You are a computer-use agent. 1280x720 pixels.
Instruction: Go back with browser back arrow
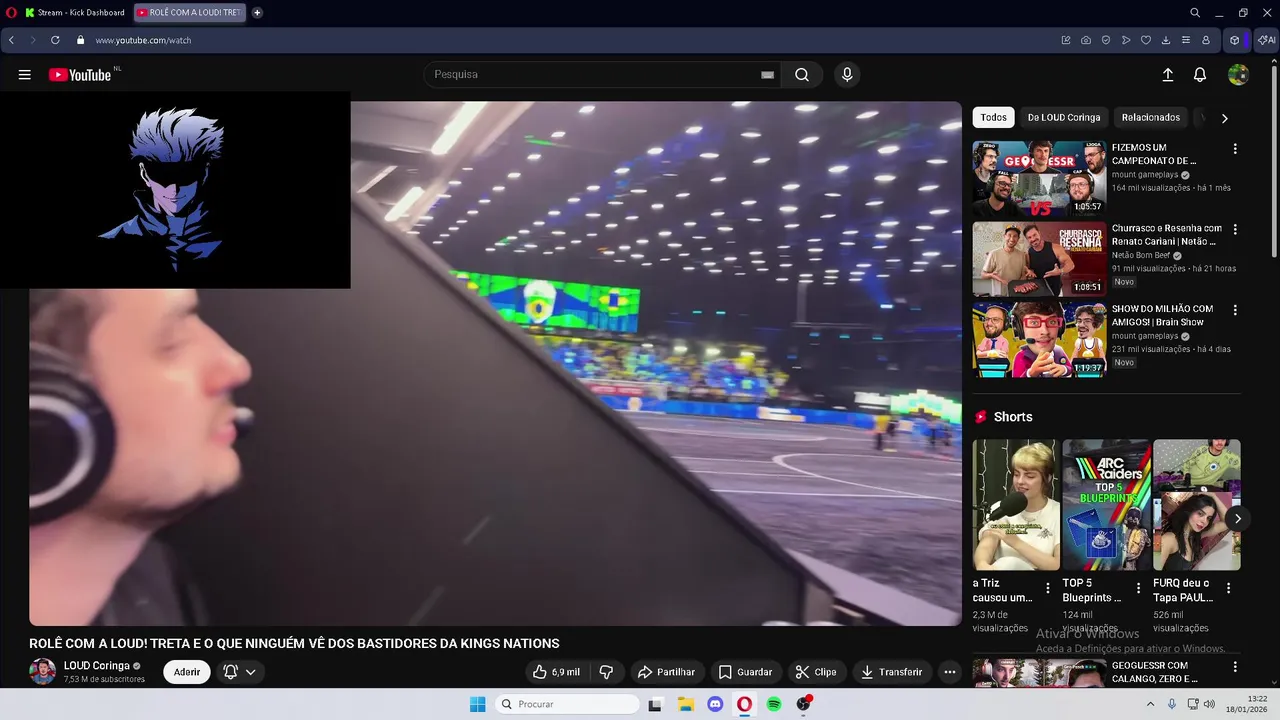11,40
